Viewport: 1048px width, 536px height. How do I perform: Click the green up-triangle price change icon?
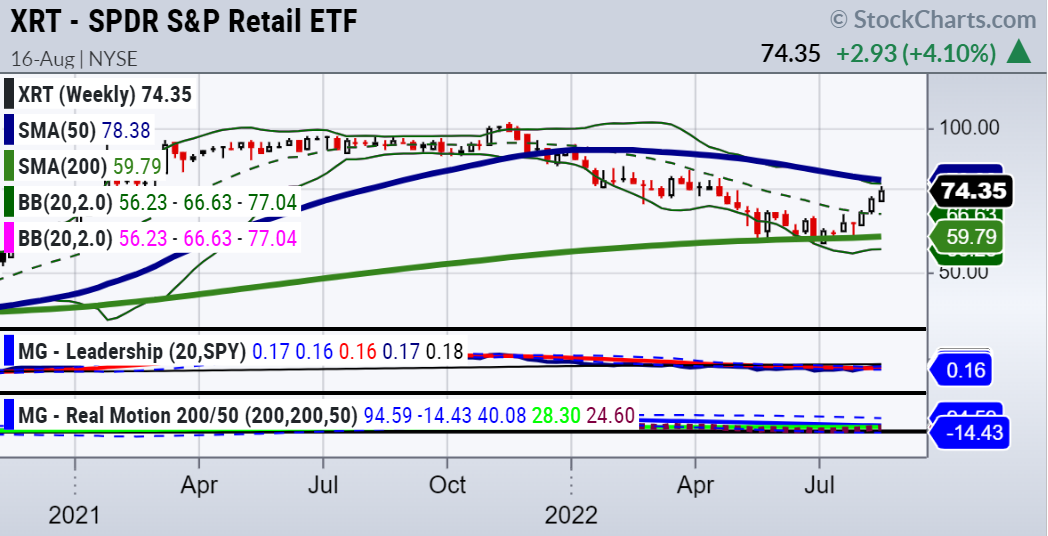(x=1019, y=52)
